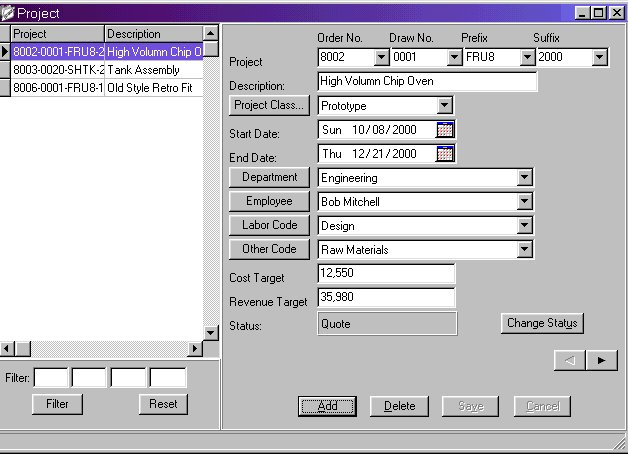The height and width of the screenshot is (454, 628).
Task: Click the Labor Code button
Action: 269,225
